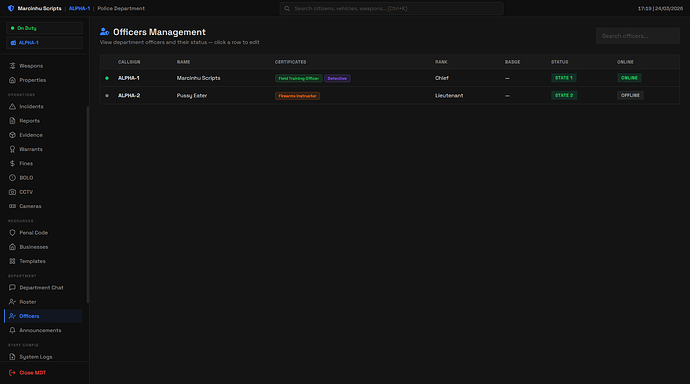Image resolution: width=690 pixels, height=384 pixels.
Task: Click the Field Training Officer certificate badge
Action: (298, 78)
